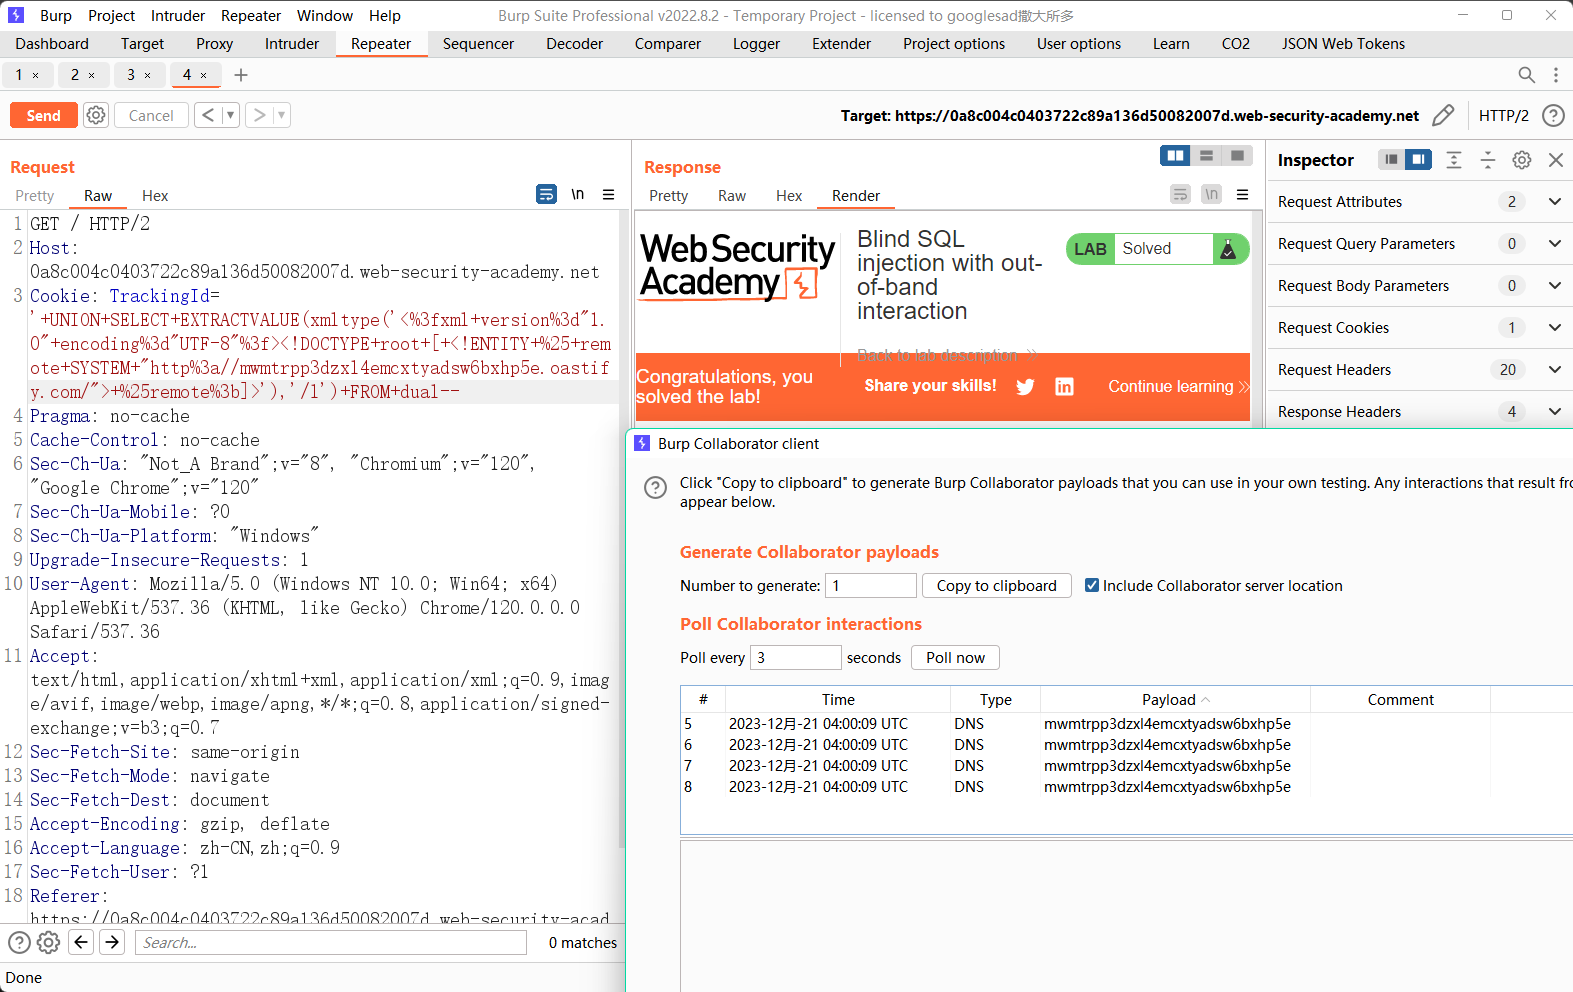Open history back dropdown arrow

230,115
